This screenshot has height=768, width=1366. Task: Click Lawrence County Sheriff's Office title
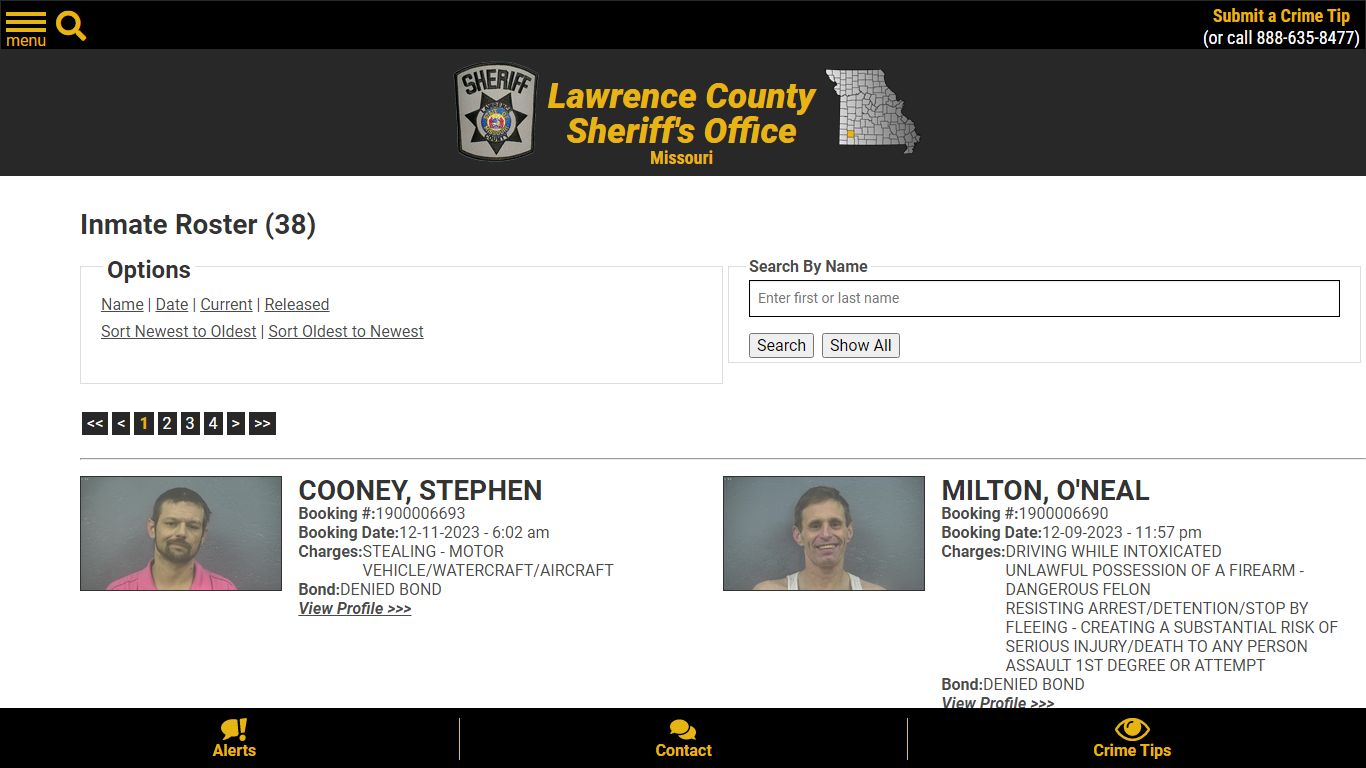tap(681, 113)
